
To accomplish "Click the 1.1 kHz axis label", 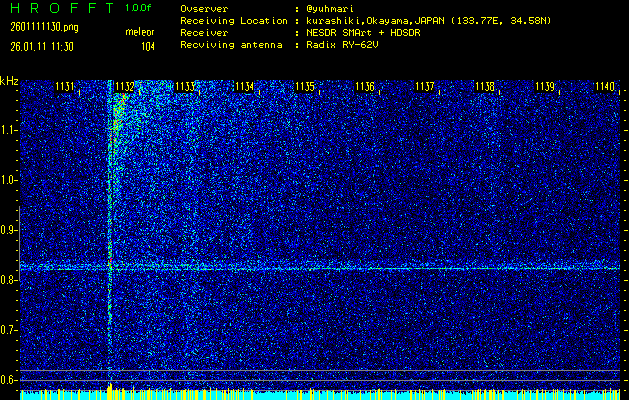I will 9,130.
